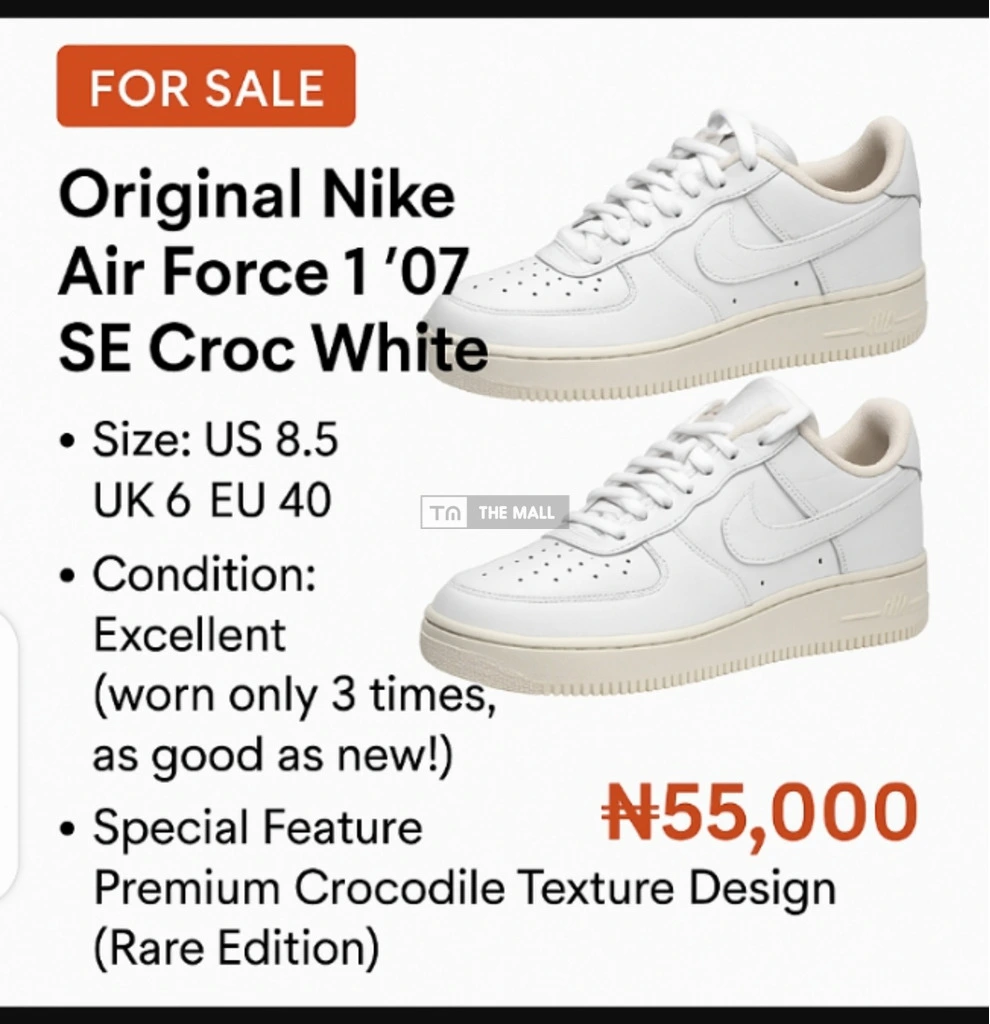The width and height of the screenshot is (990, 1024).
Task: Click the orange FOR SALE badge
Action: point(206,86)
